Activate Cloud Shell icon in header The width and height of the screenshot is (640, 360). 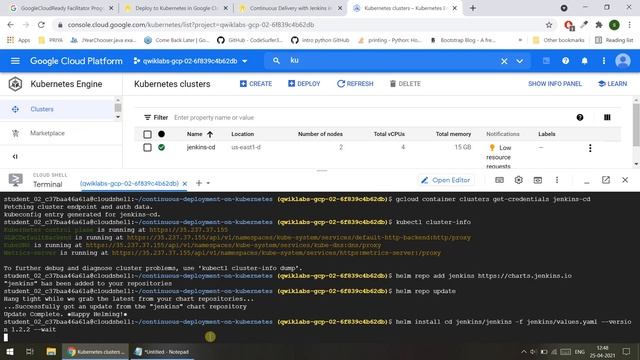point(546,61)
